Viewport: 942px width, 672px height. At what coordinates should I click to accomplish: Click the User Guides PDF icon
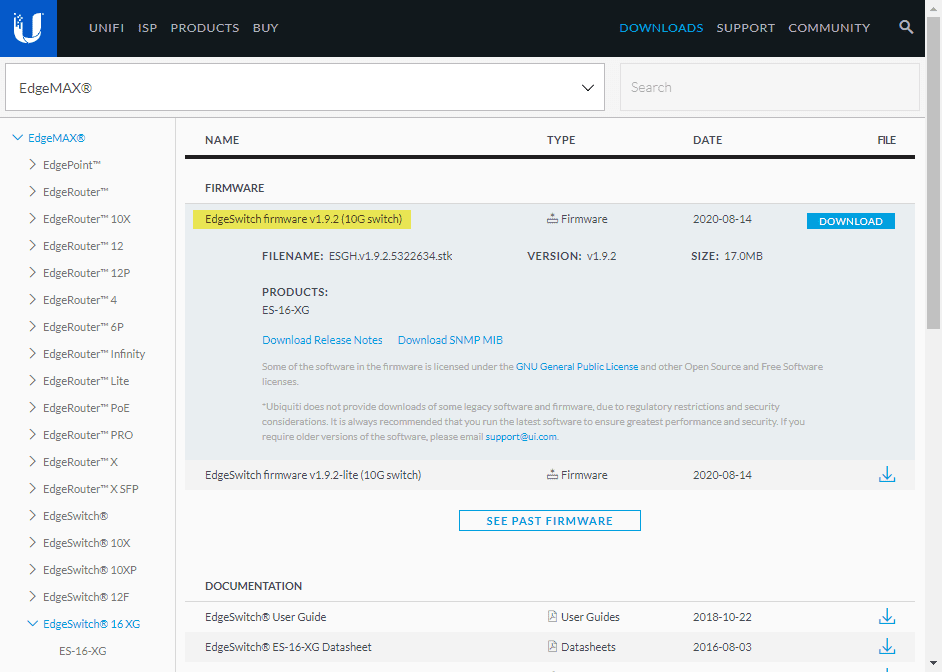click(x=552, y=616)
